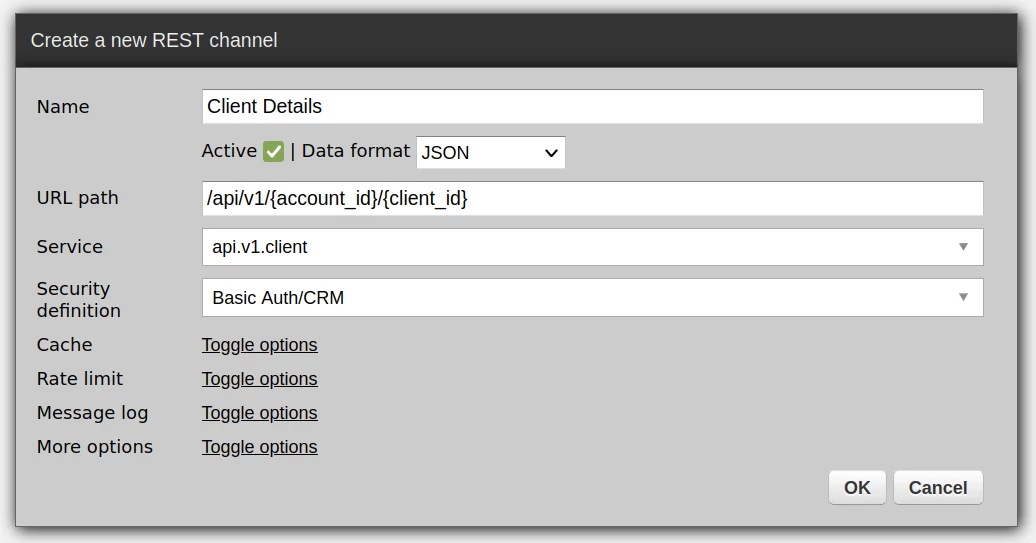This screenshot has height=543, width=1036.
Task: Click the Name input field
Action: click(592, 107)
